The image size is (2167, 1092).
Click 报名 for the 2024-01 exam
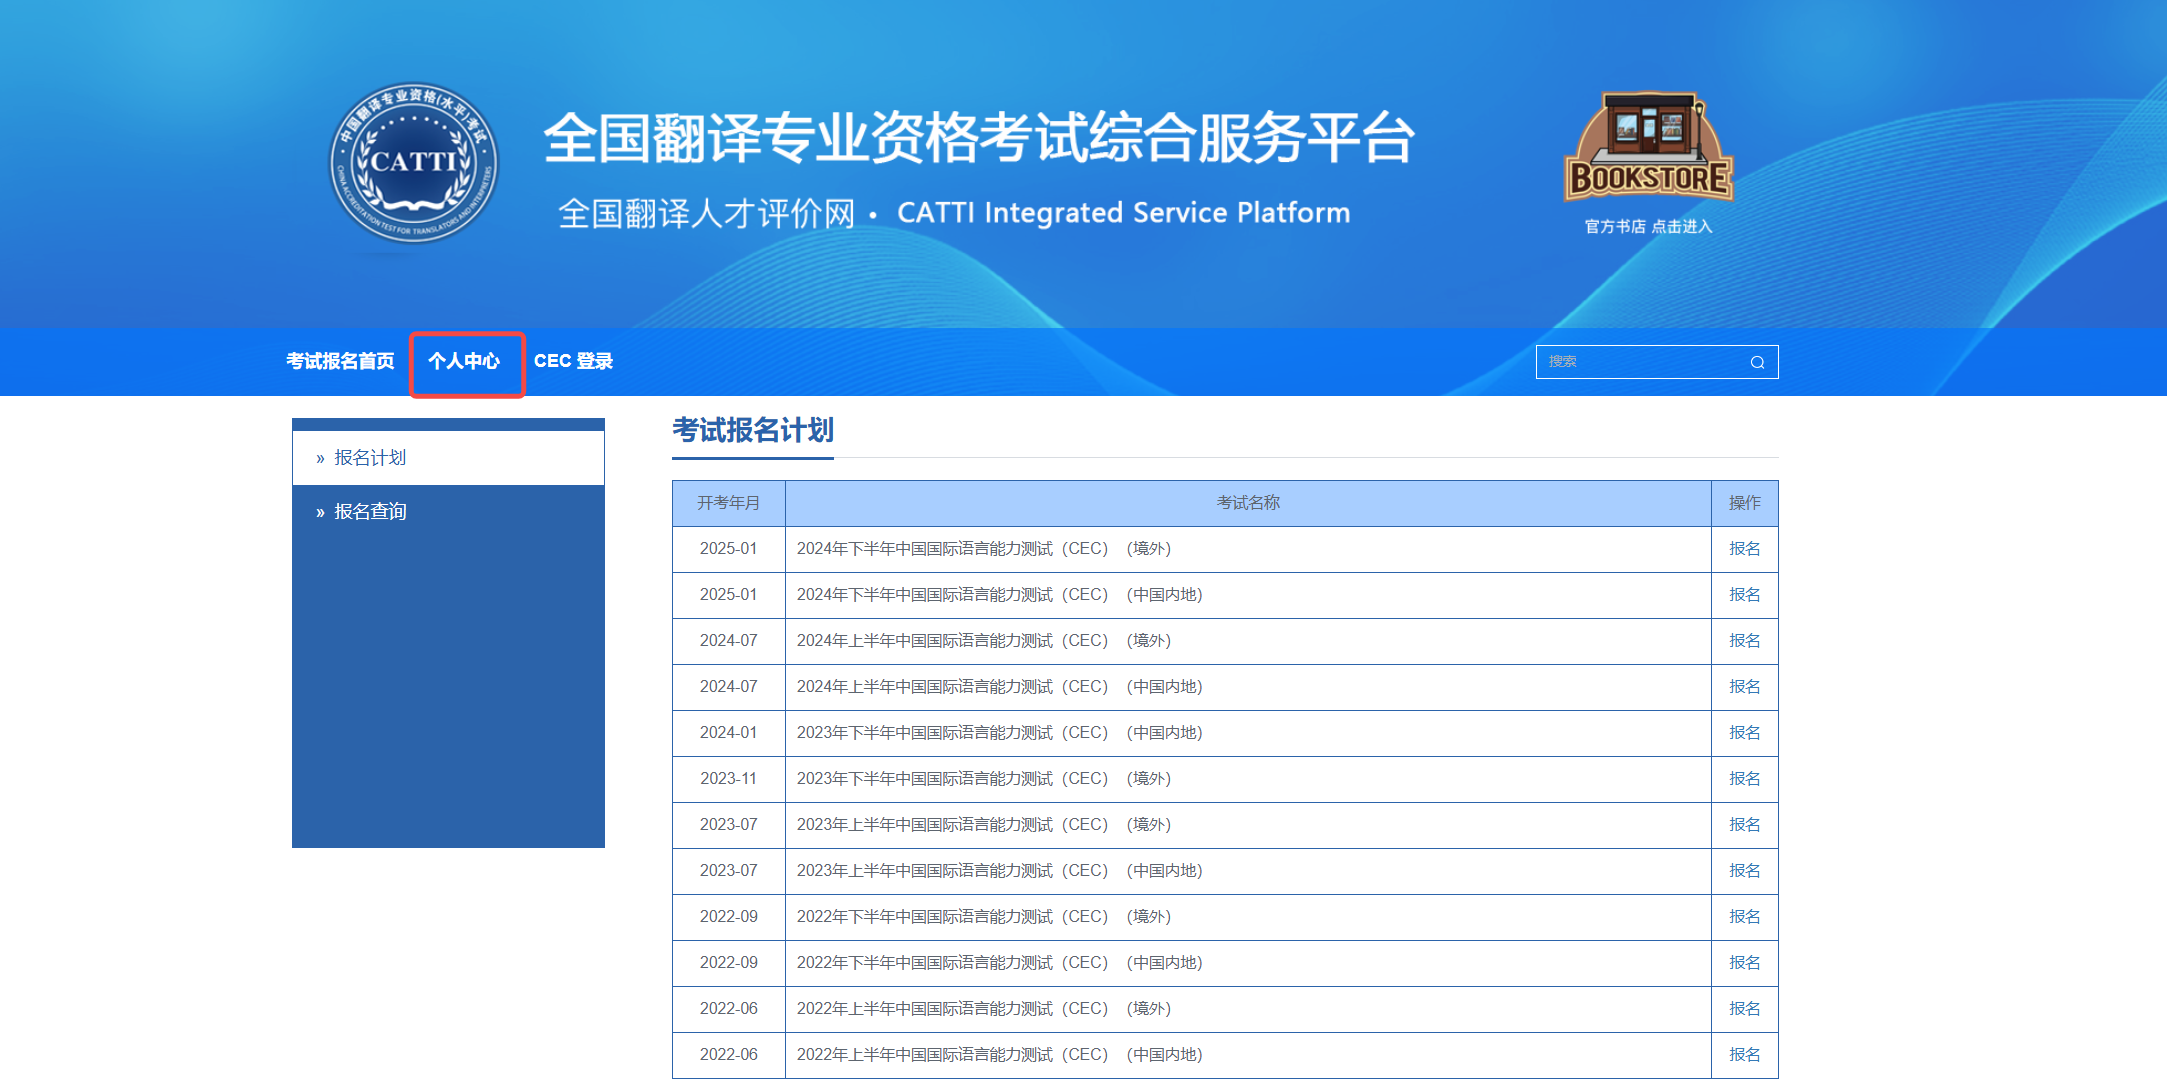(x=1745, y=733)
